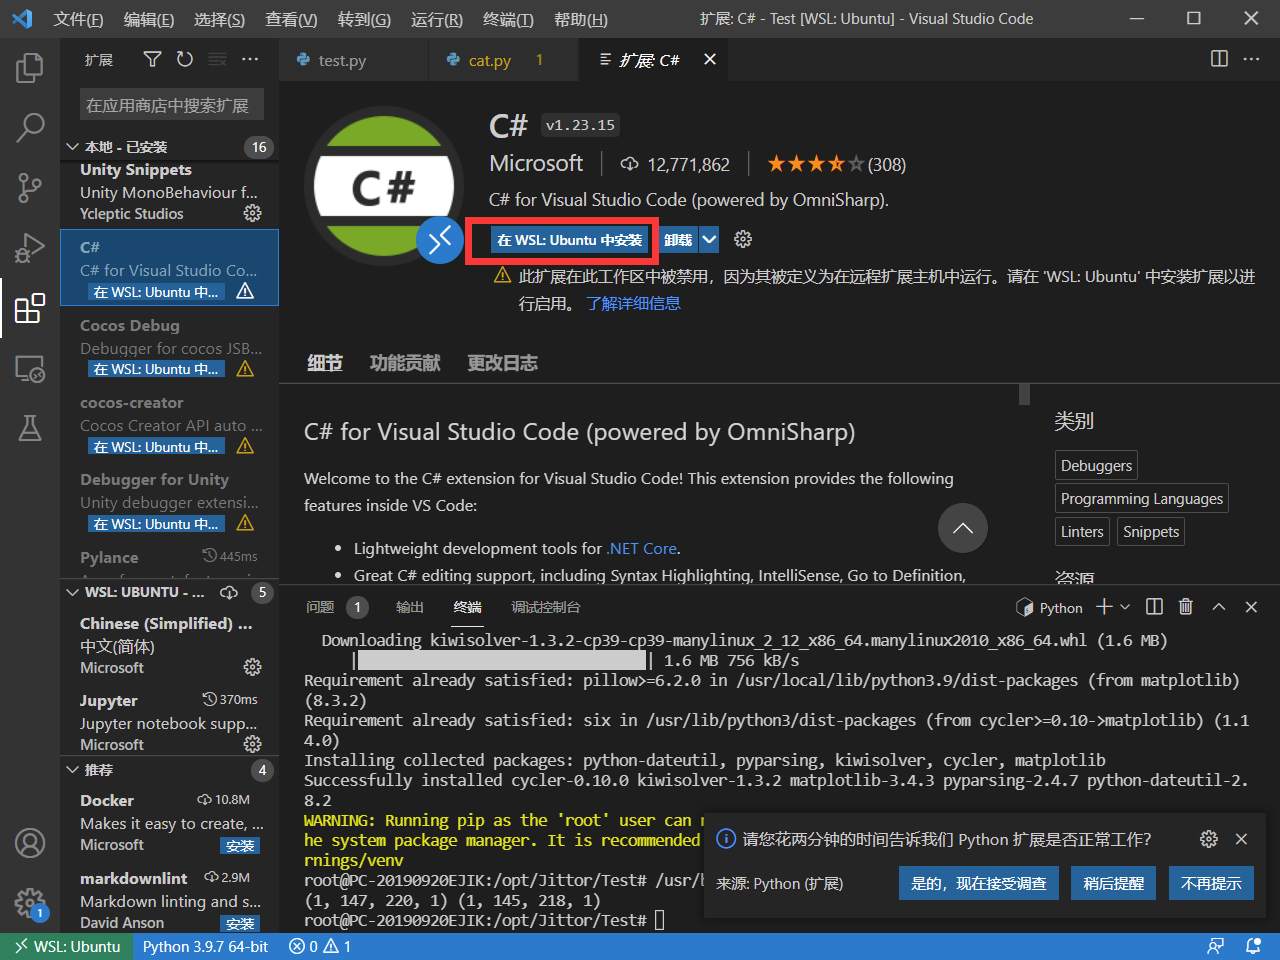Clear extensions search results icon
This screenshot has width=1280, height=960.
[217, 60]
